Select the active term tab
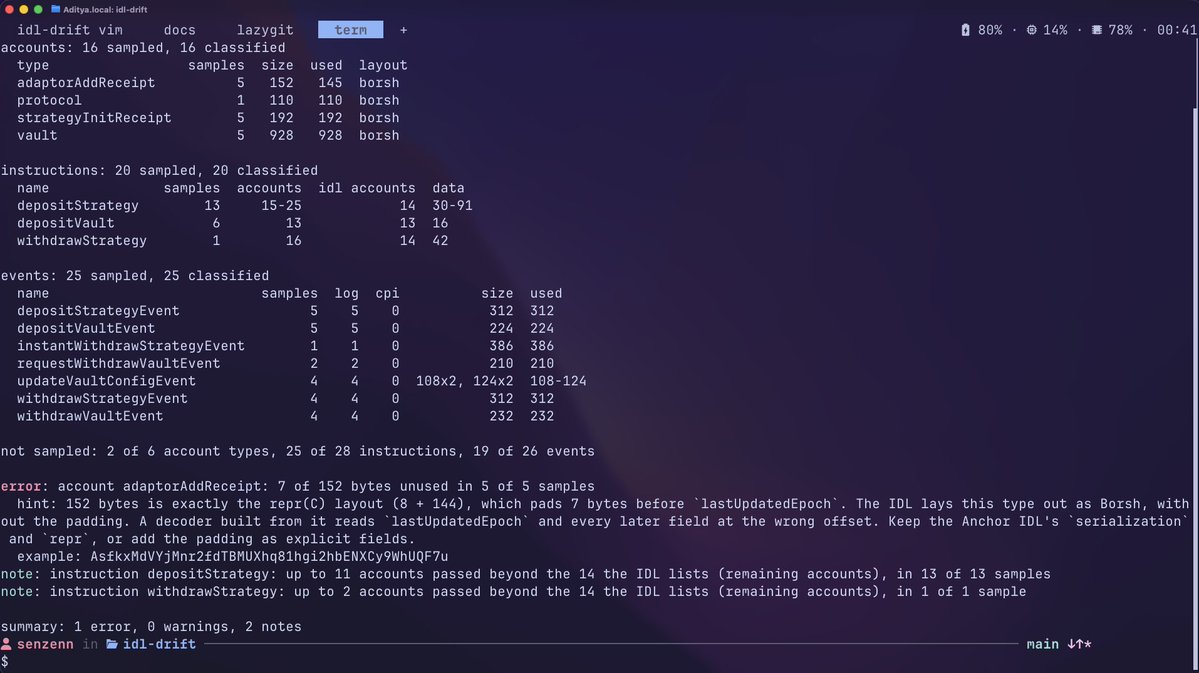Image resolution: width=1199 pixels, height=673 pixels. coord(350,30)
